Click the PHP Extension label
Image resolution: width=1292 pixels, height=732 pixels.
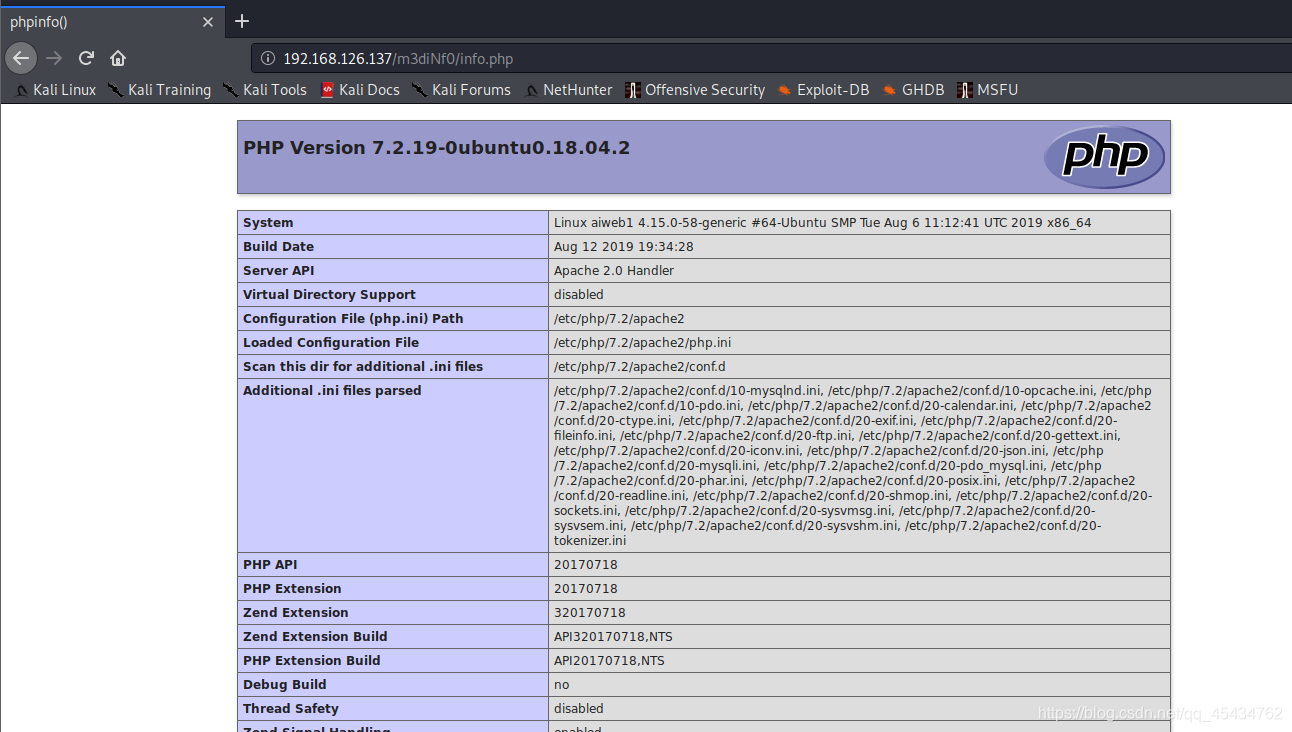point(292,589)
